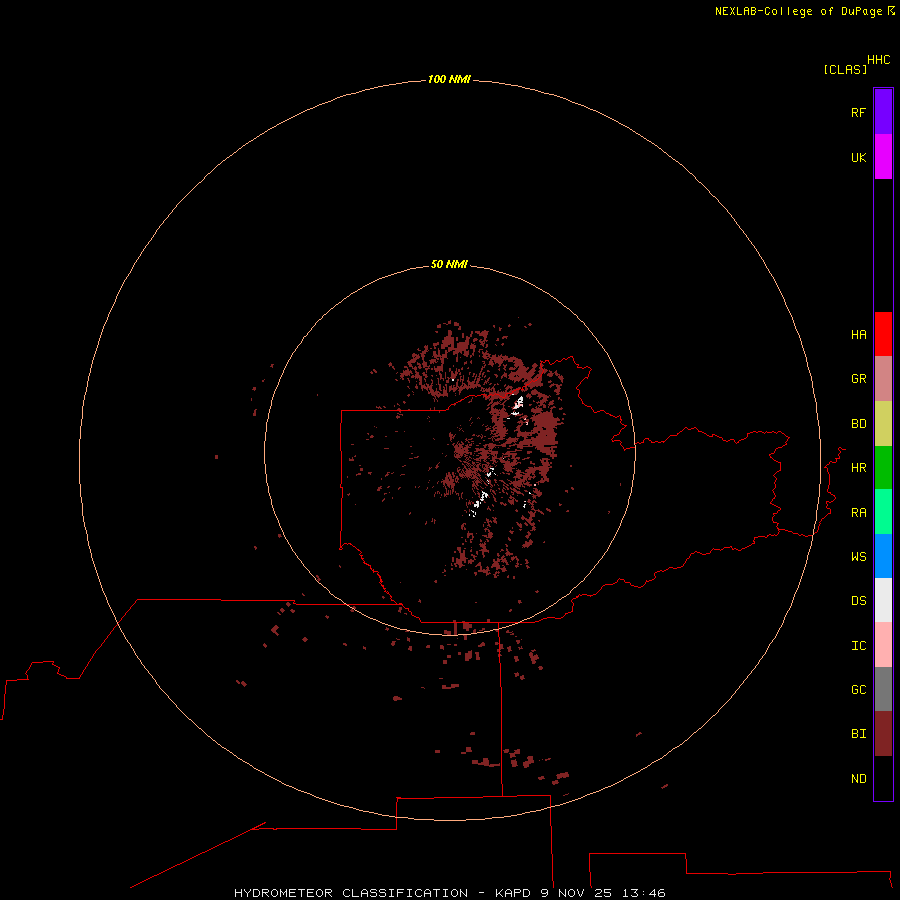Select the IC light pink legend swatch
The width and height of the screenshot is (900, 900).
883,645
